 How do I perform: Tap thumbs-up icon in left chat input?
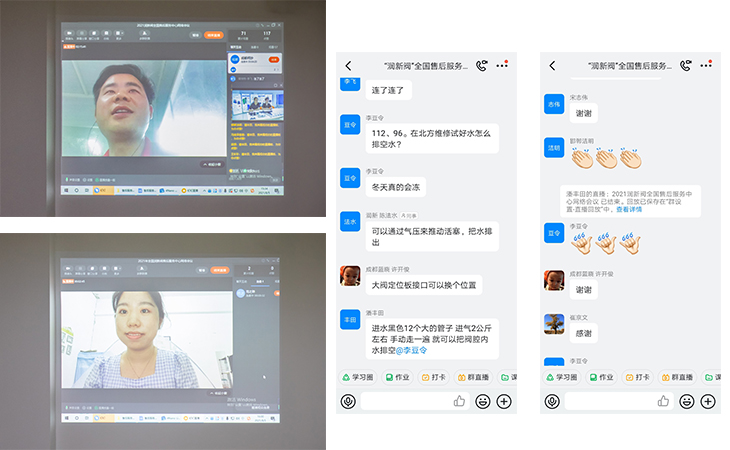point(459,401)
